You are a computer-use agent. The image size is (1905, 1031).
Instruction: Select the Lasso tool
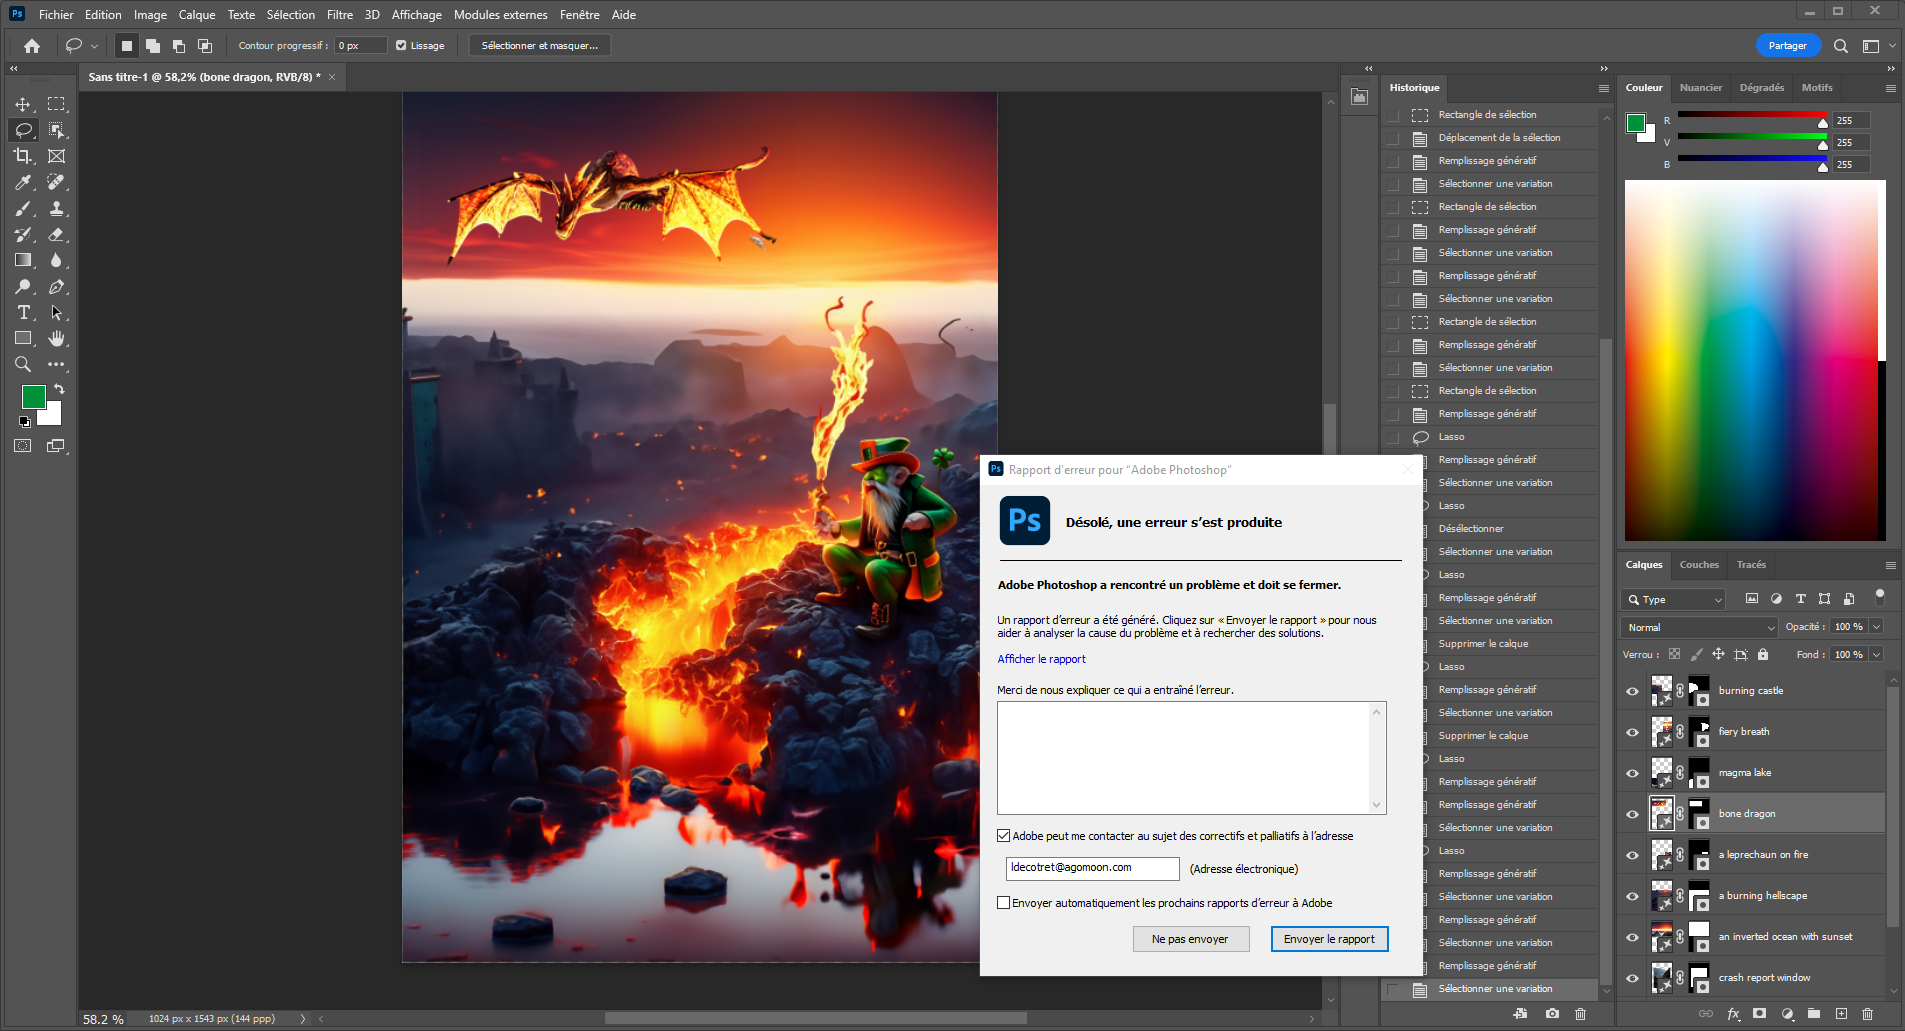coord(22,129)
